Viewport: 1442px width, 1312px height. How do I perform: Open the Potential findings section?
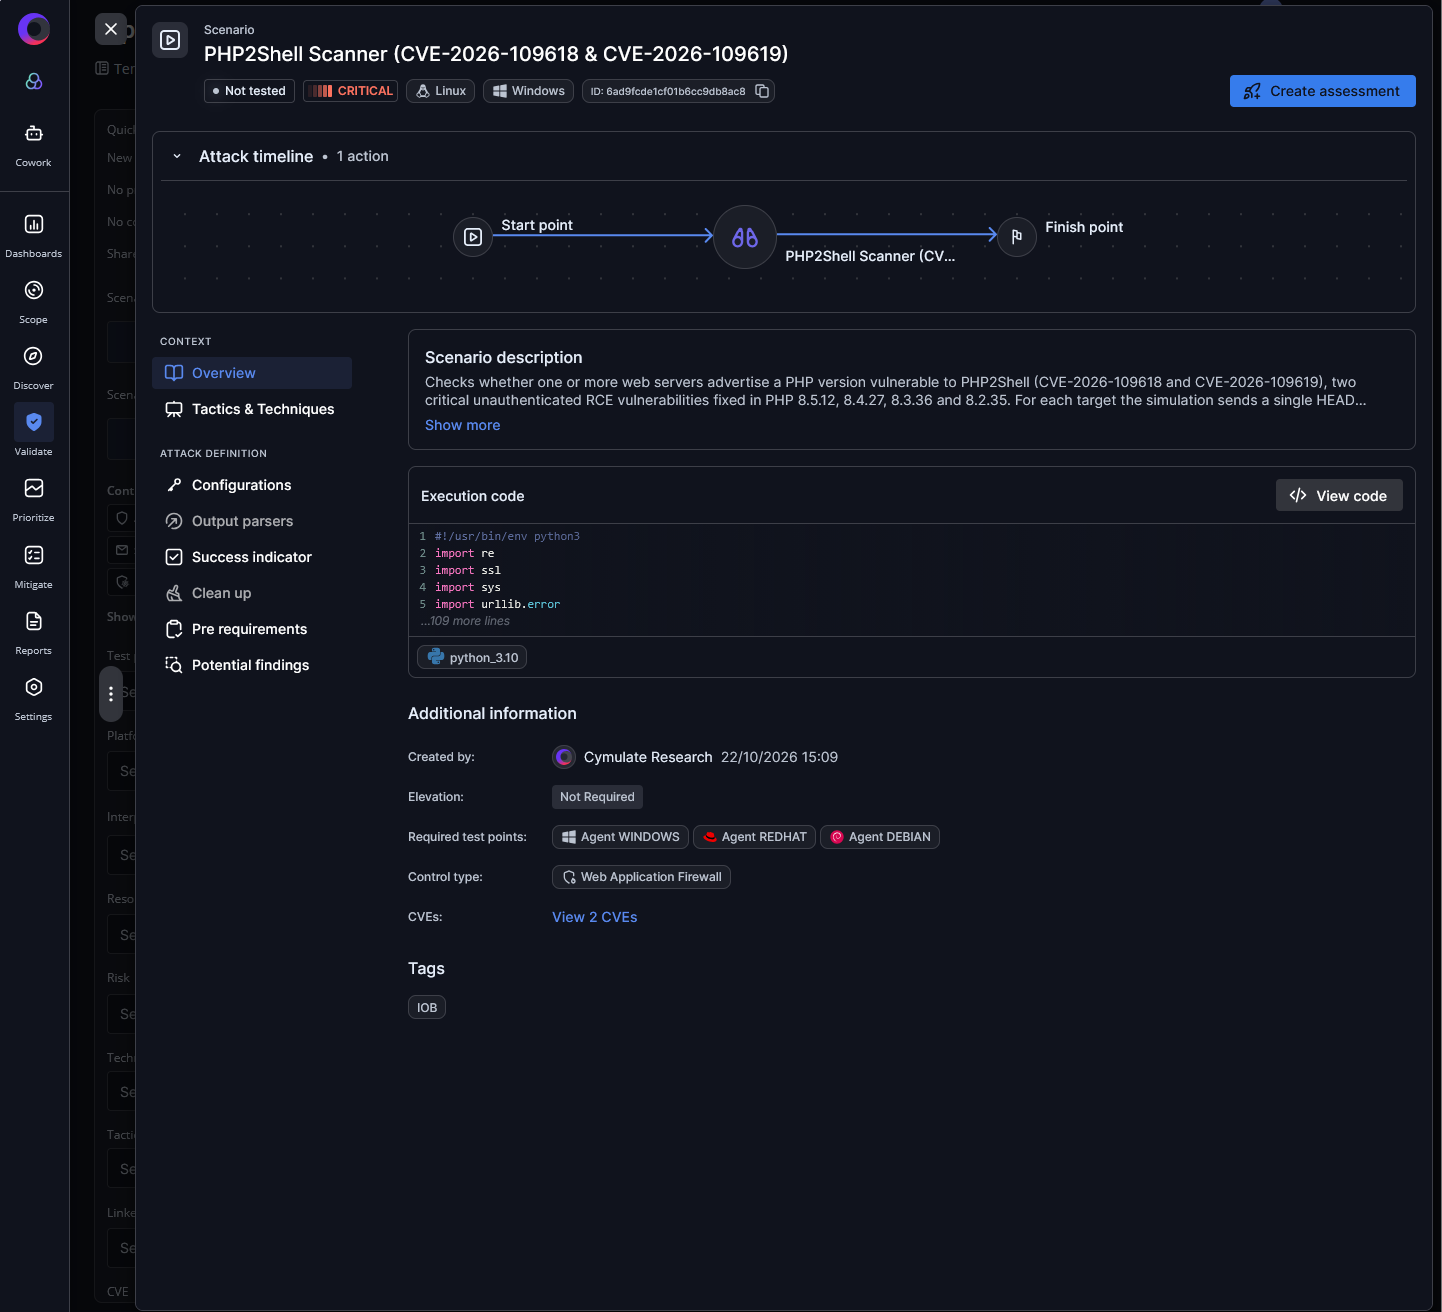point(252,665)
